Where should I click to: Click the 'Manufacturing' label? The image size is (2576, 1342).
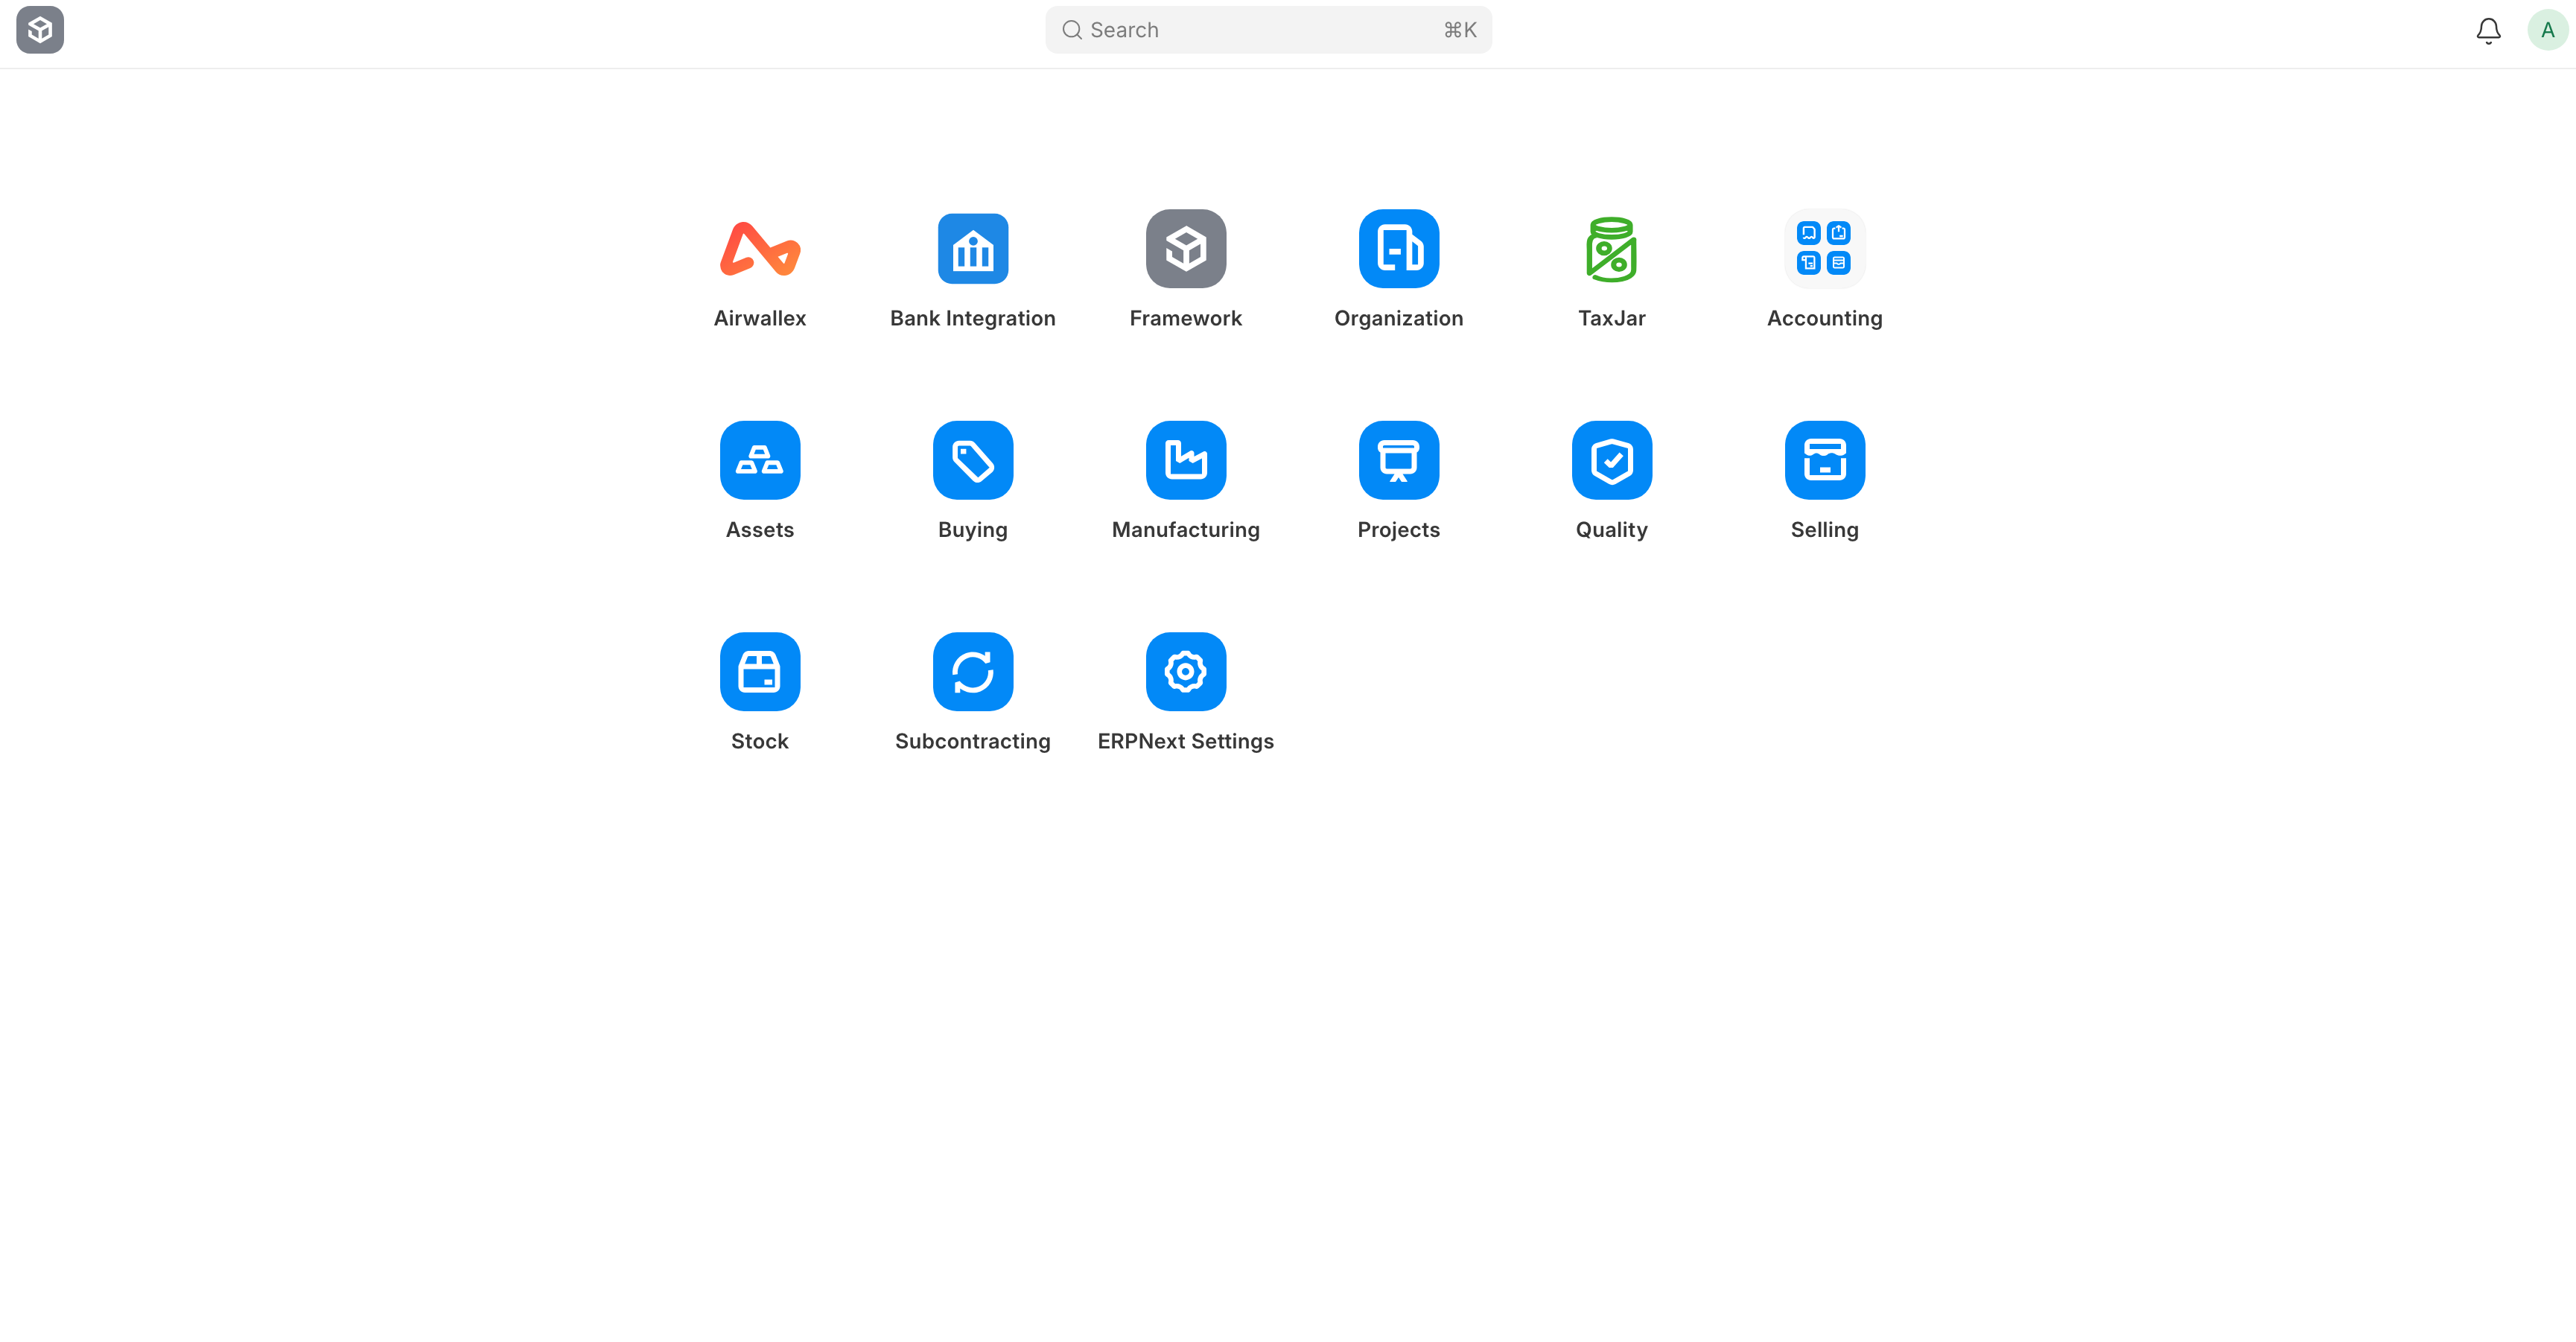(1186, 530)
